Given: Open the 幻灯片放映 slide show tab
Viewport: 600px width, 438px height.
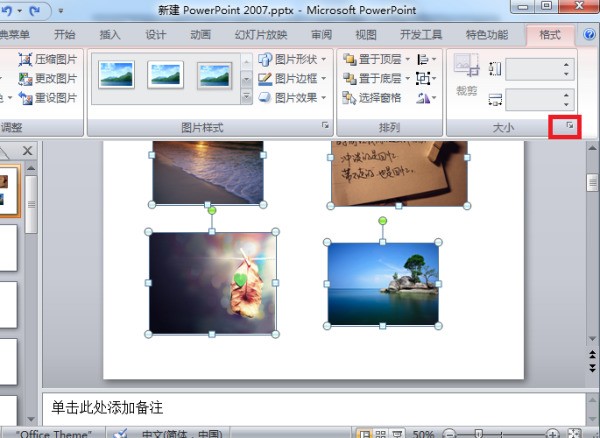Looking at the screenshot, I should 260,33.
